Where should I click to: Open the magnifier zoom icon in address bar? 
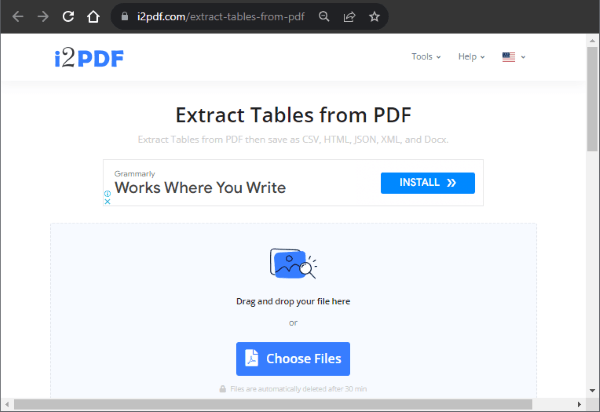(324, 17)
